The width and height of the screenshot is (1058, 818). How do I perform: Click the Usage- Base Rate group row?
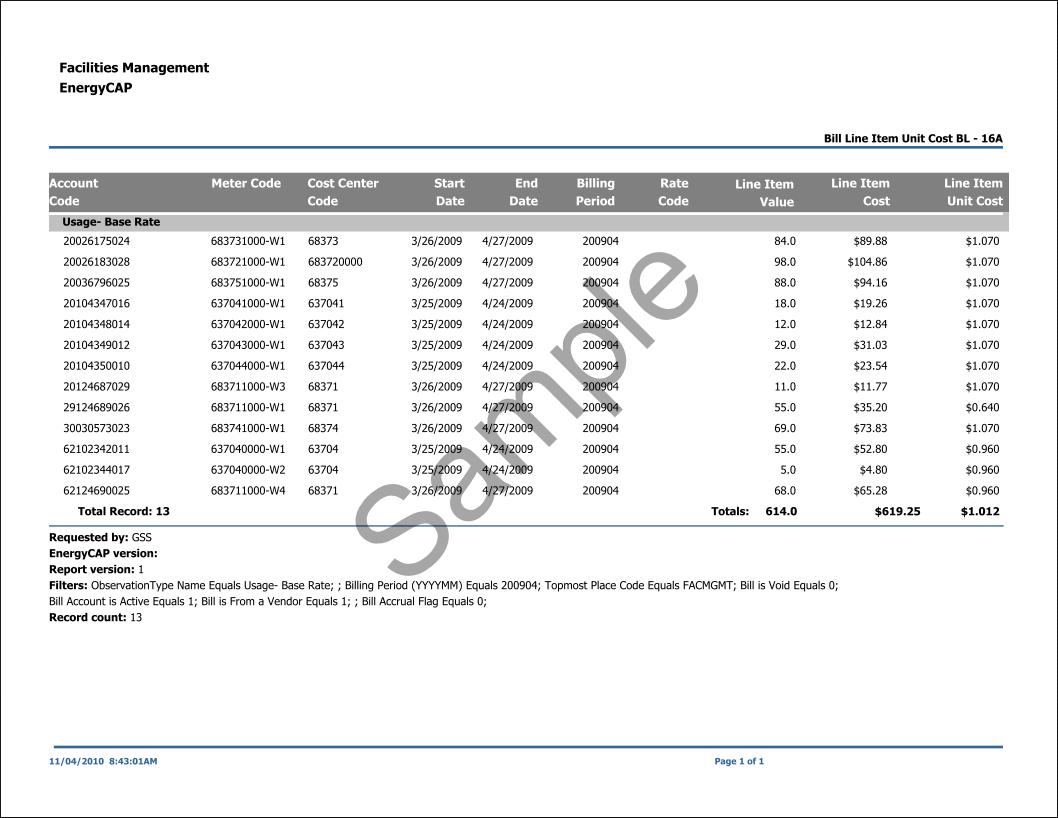click(x=111, y=222)
